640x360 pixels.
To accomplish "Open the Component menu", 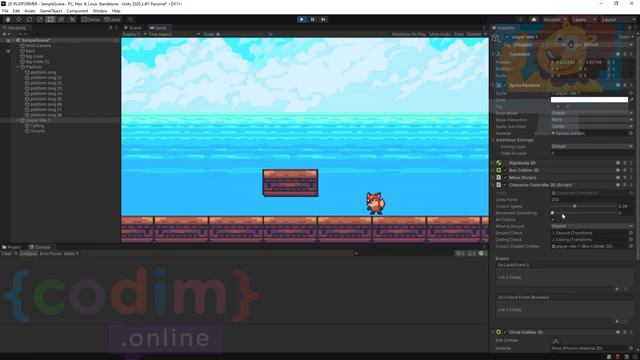I will [x=77, y=11].
